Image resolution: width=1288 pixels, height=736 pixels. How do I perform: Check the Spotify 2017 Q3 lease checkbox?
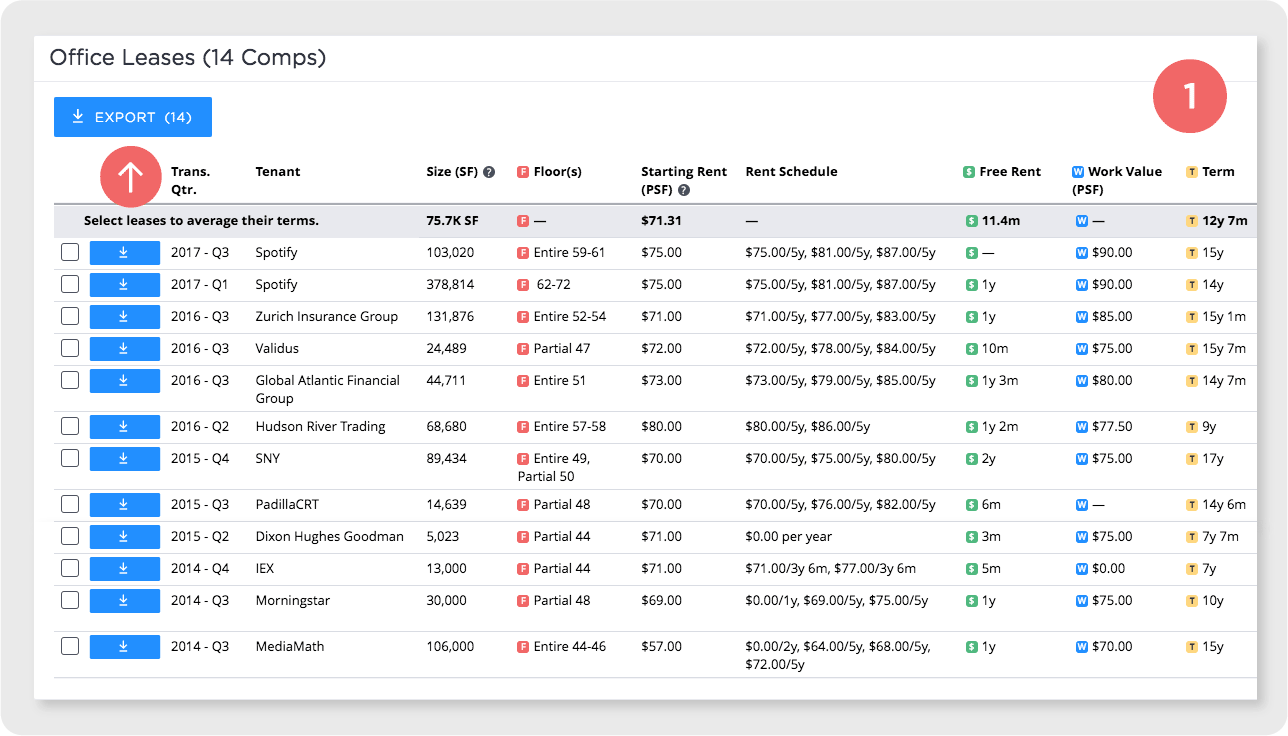point(69,252)
